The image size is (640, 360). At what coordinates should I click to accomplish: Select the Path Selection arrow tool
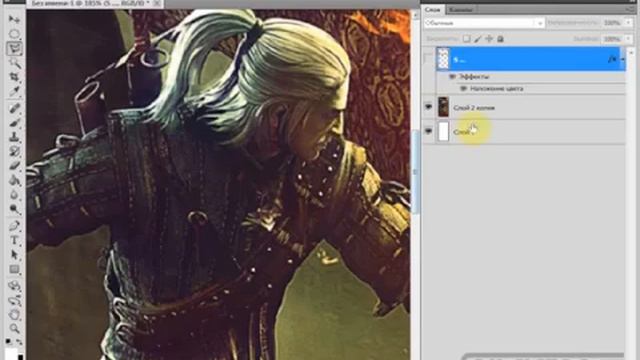(14, 255)
